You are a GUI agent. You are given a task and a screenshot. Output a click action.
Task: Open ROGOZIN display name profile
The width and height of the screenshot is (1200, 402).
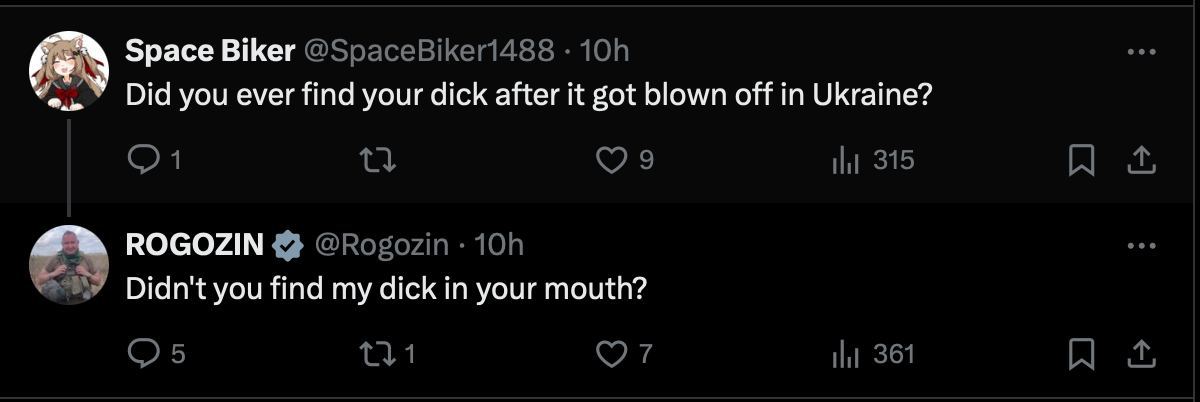pyautogui.click(x=195, y=244)
